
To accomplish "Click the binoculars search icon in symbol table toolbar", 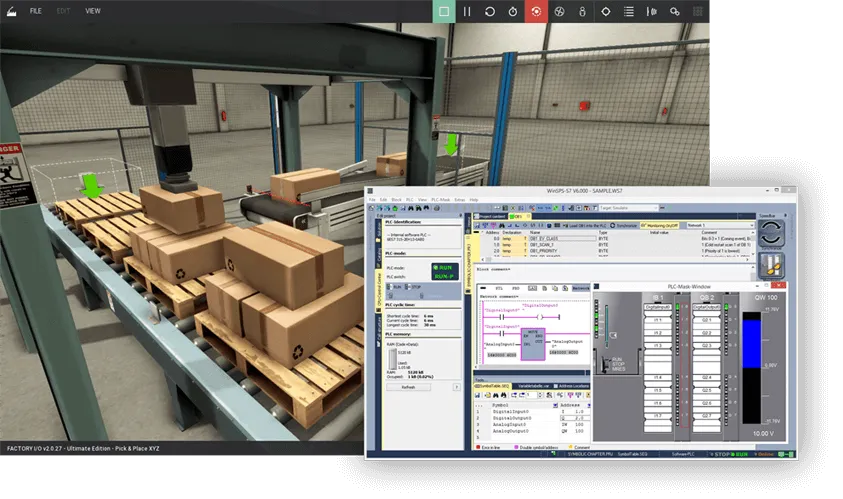I will pos(496,395).
